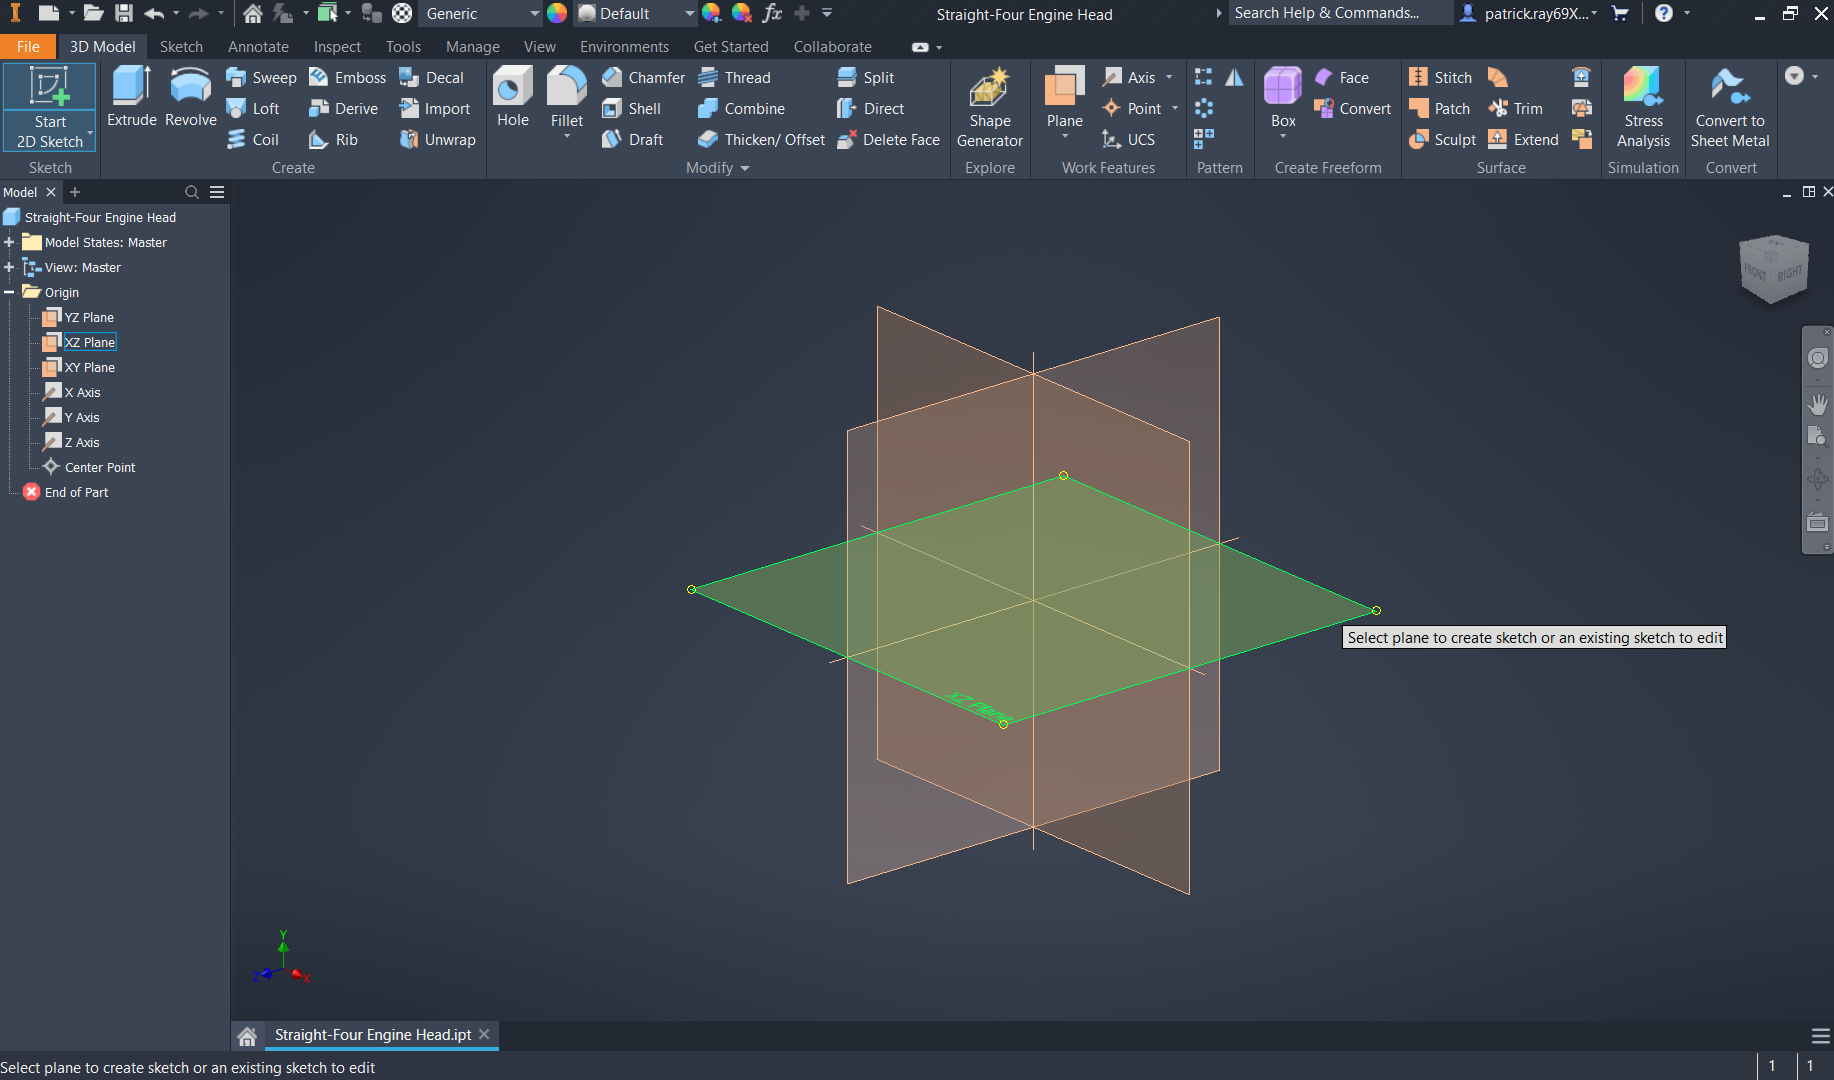Screen dimensions: 1834x1080
Task: Collapse the Origin folder
Action: coord(9,293)
